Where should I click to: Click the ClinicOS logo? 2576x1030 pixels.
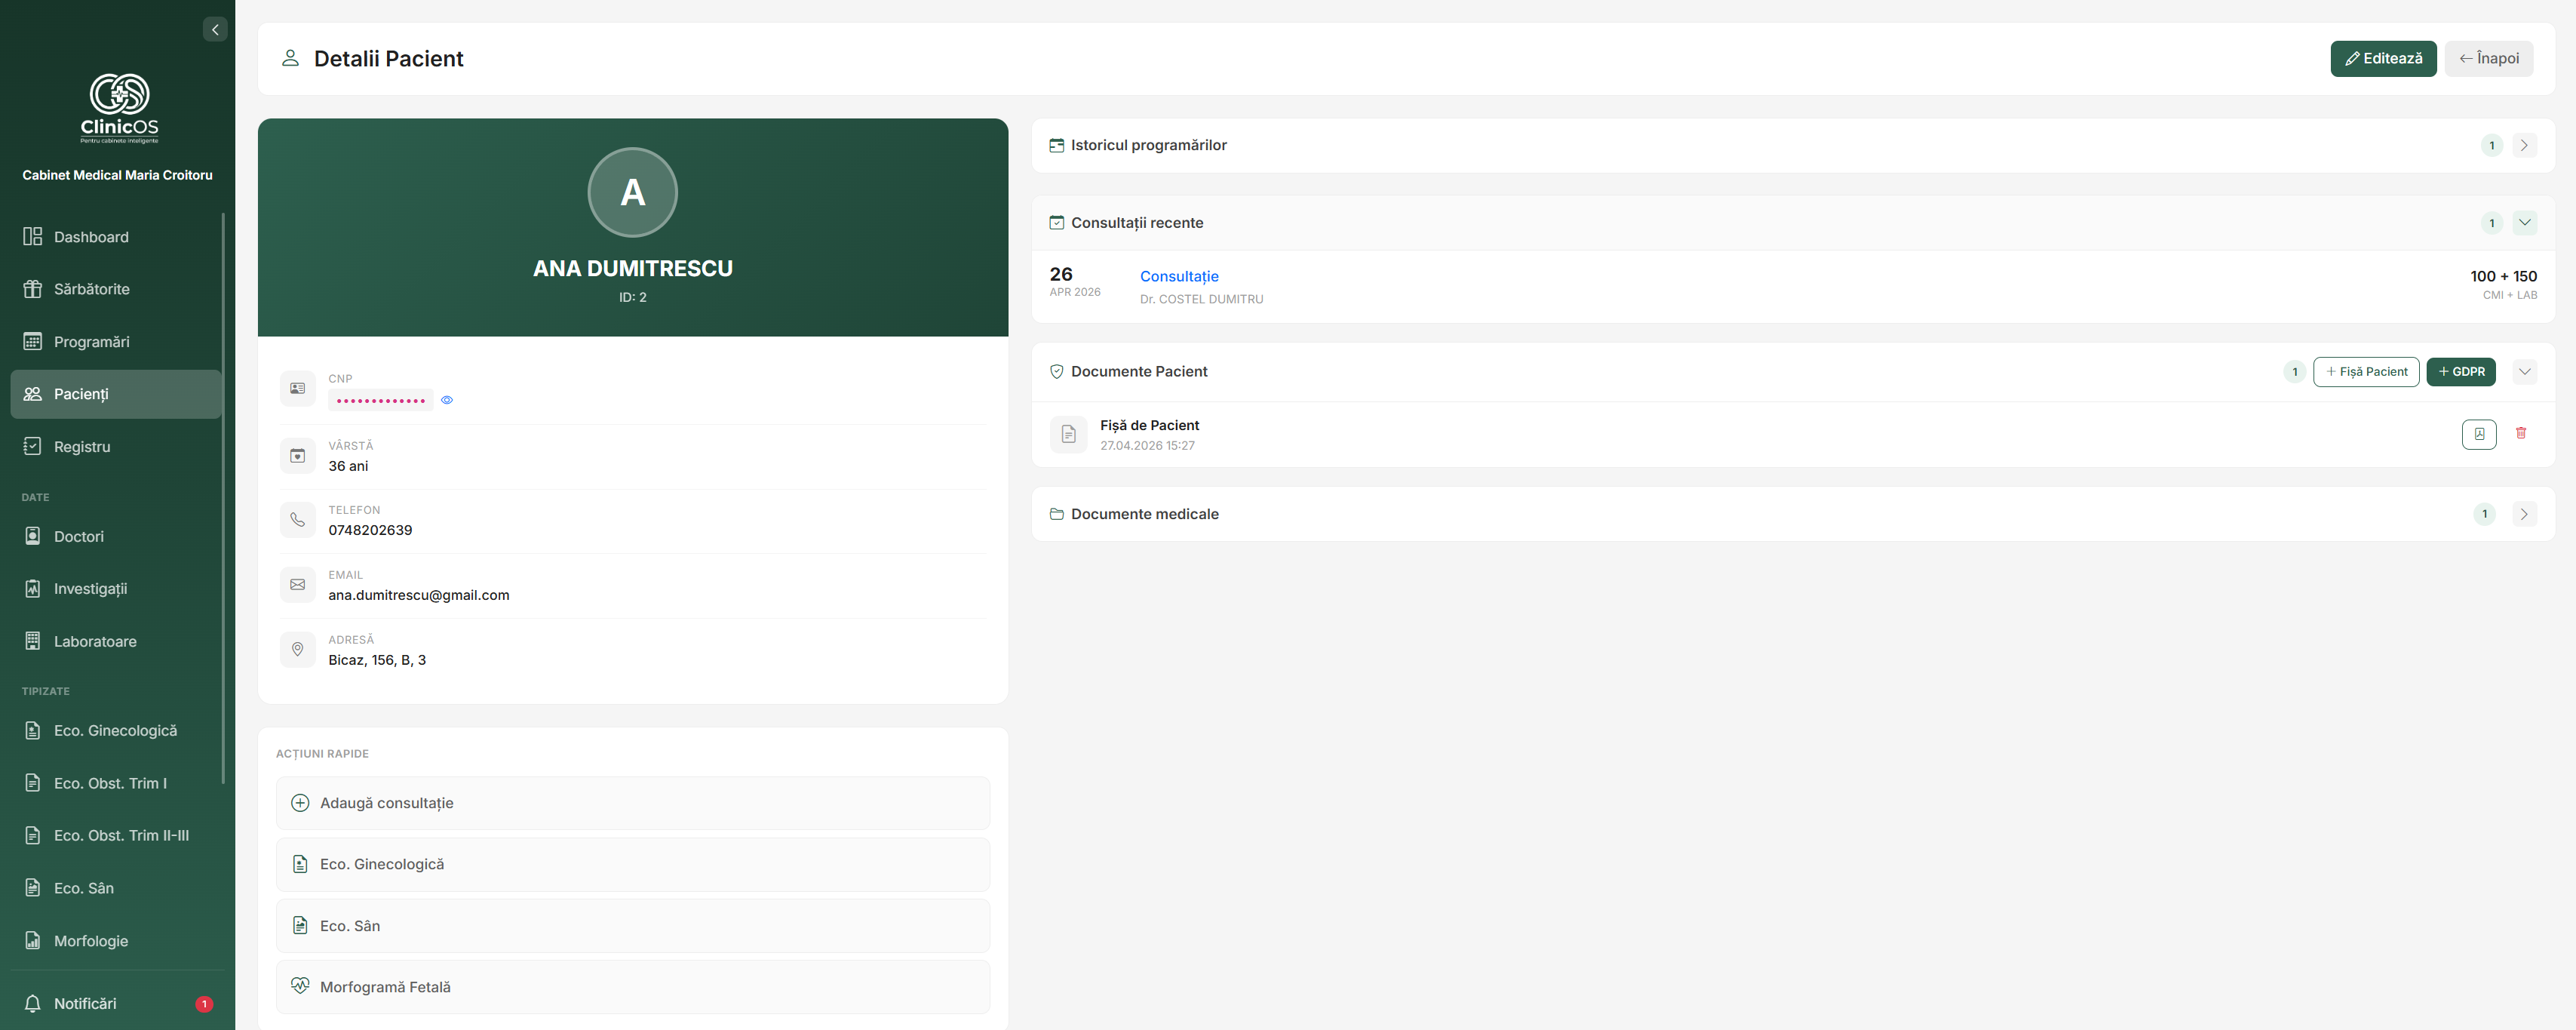[x=119, y=107]
